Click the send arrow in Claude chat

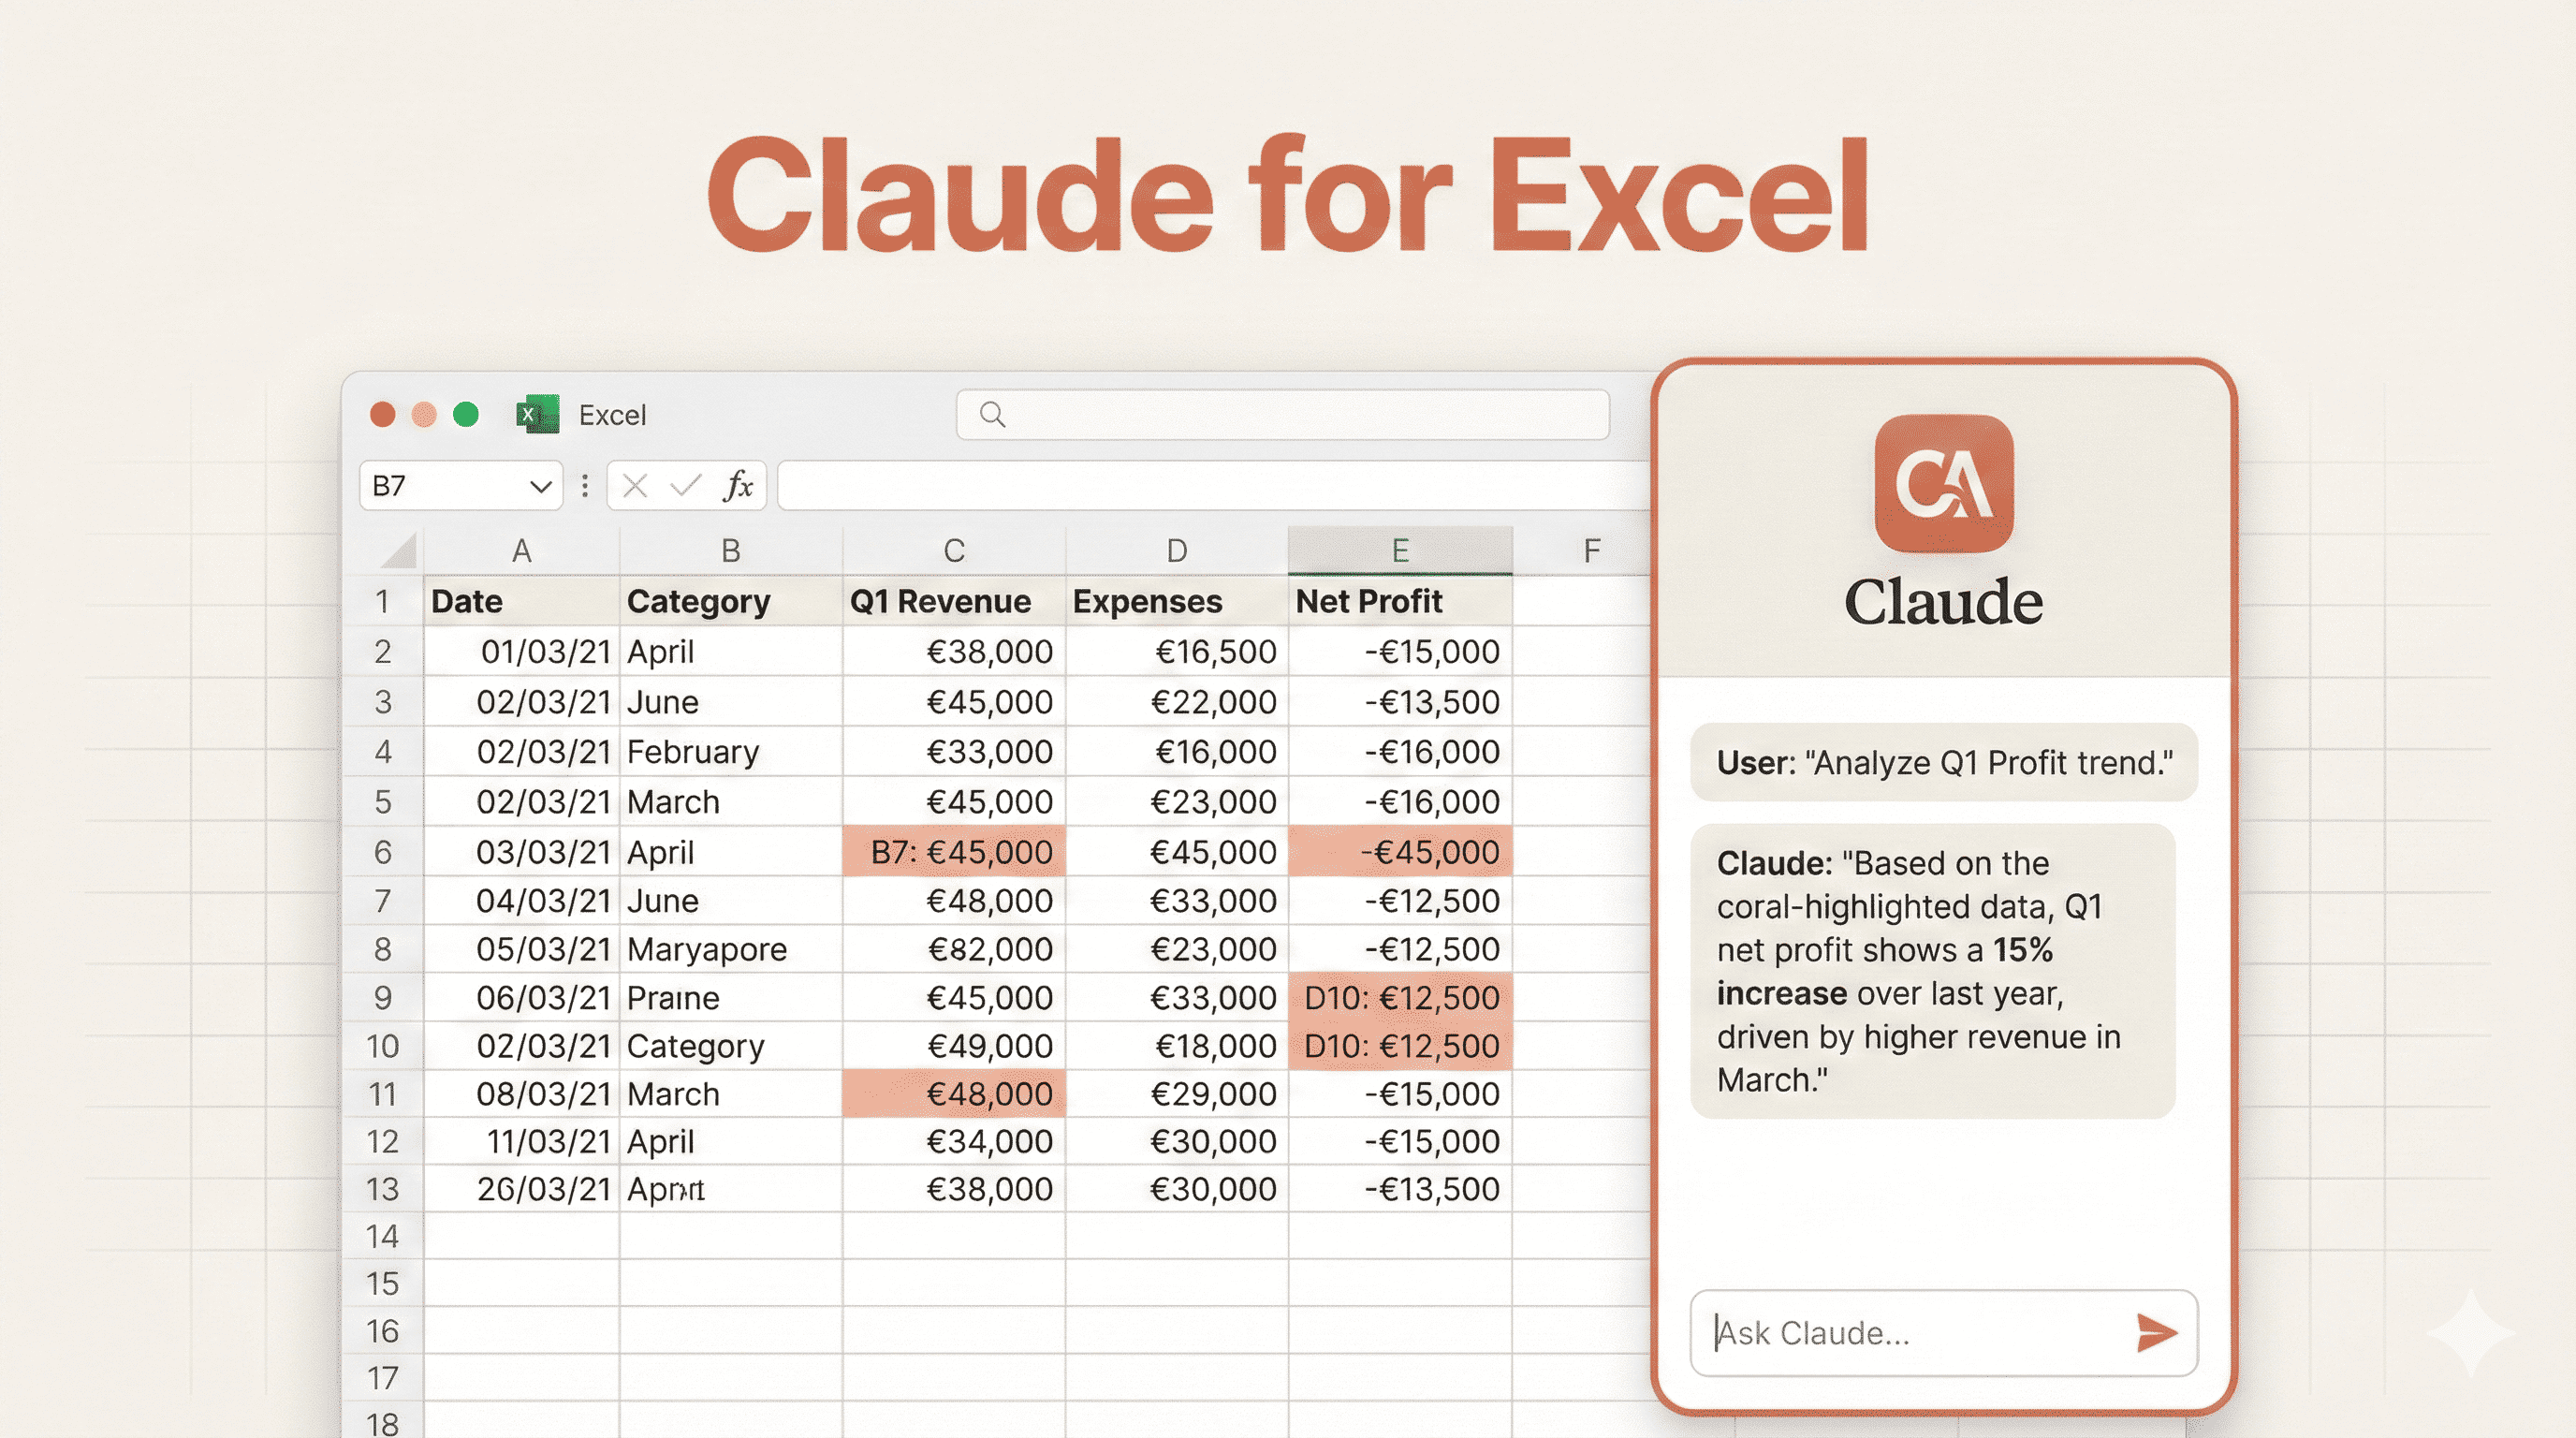click(2156, 1333)
